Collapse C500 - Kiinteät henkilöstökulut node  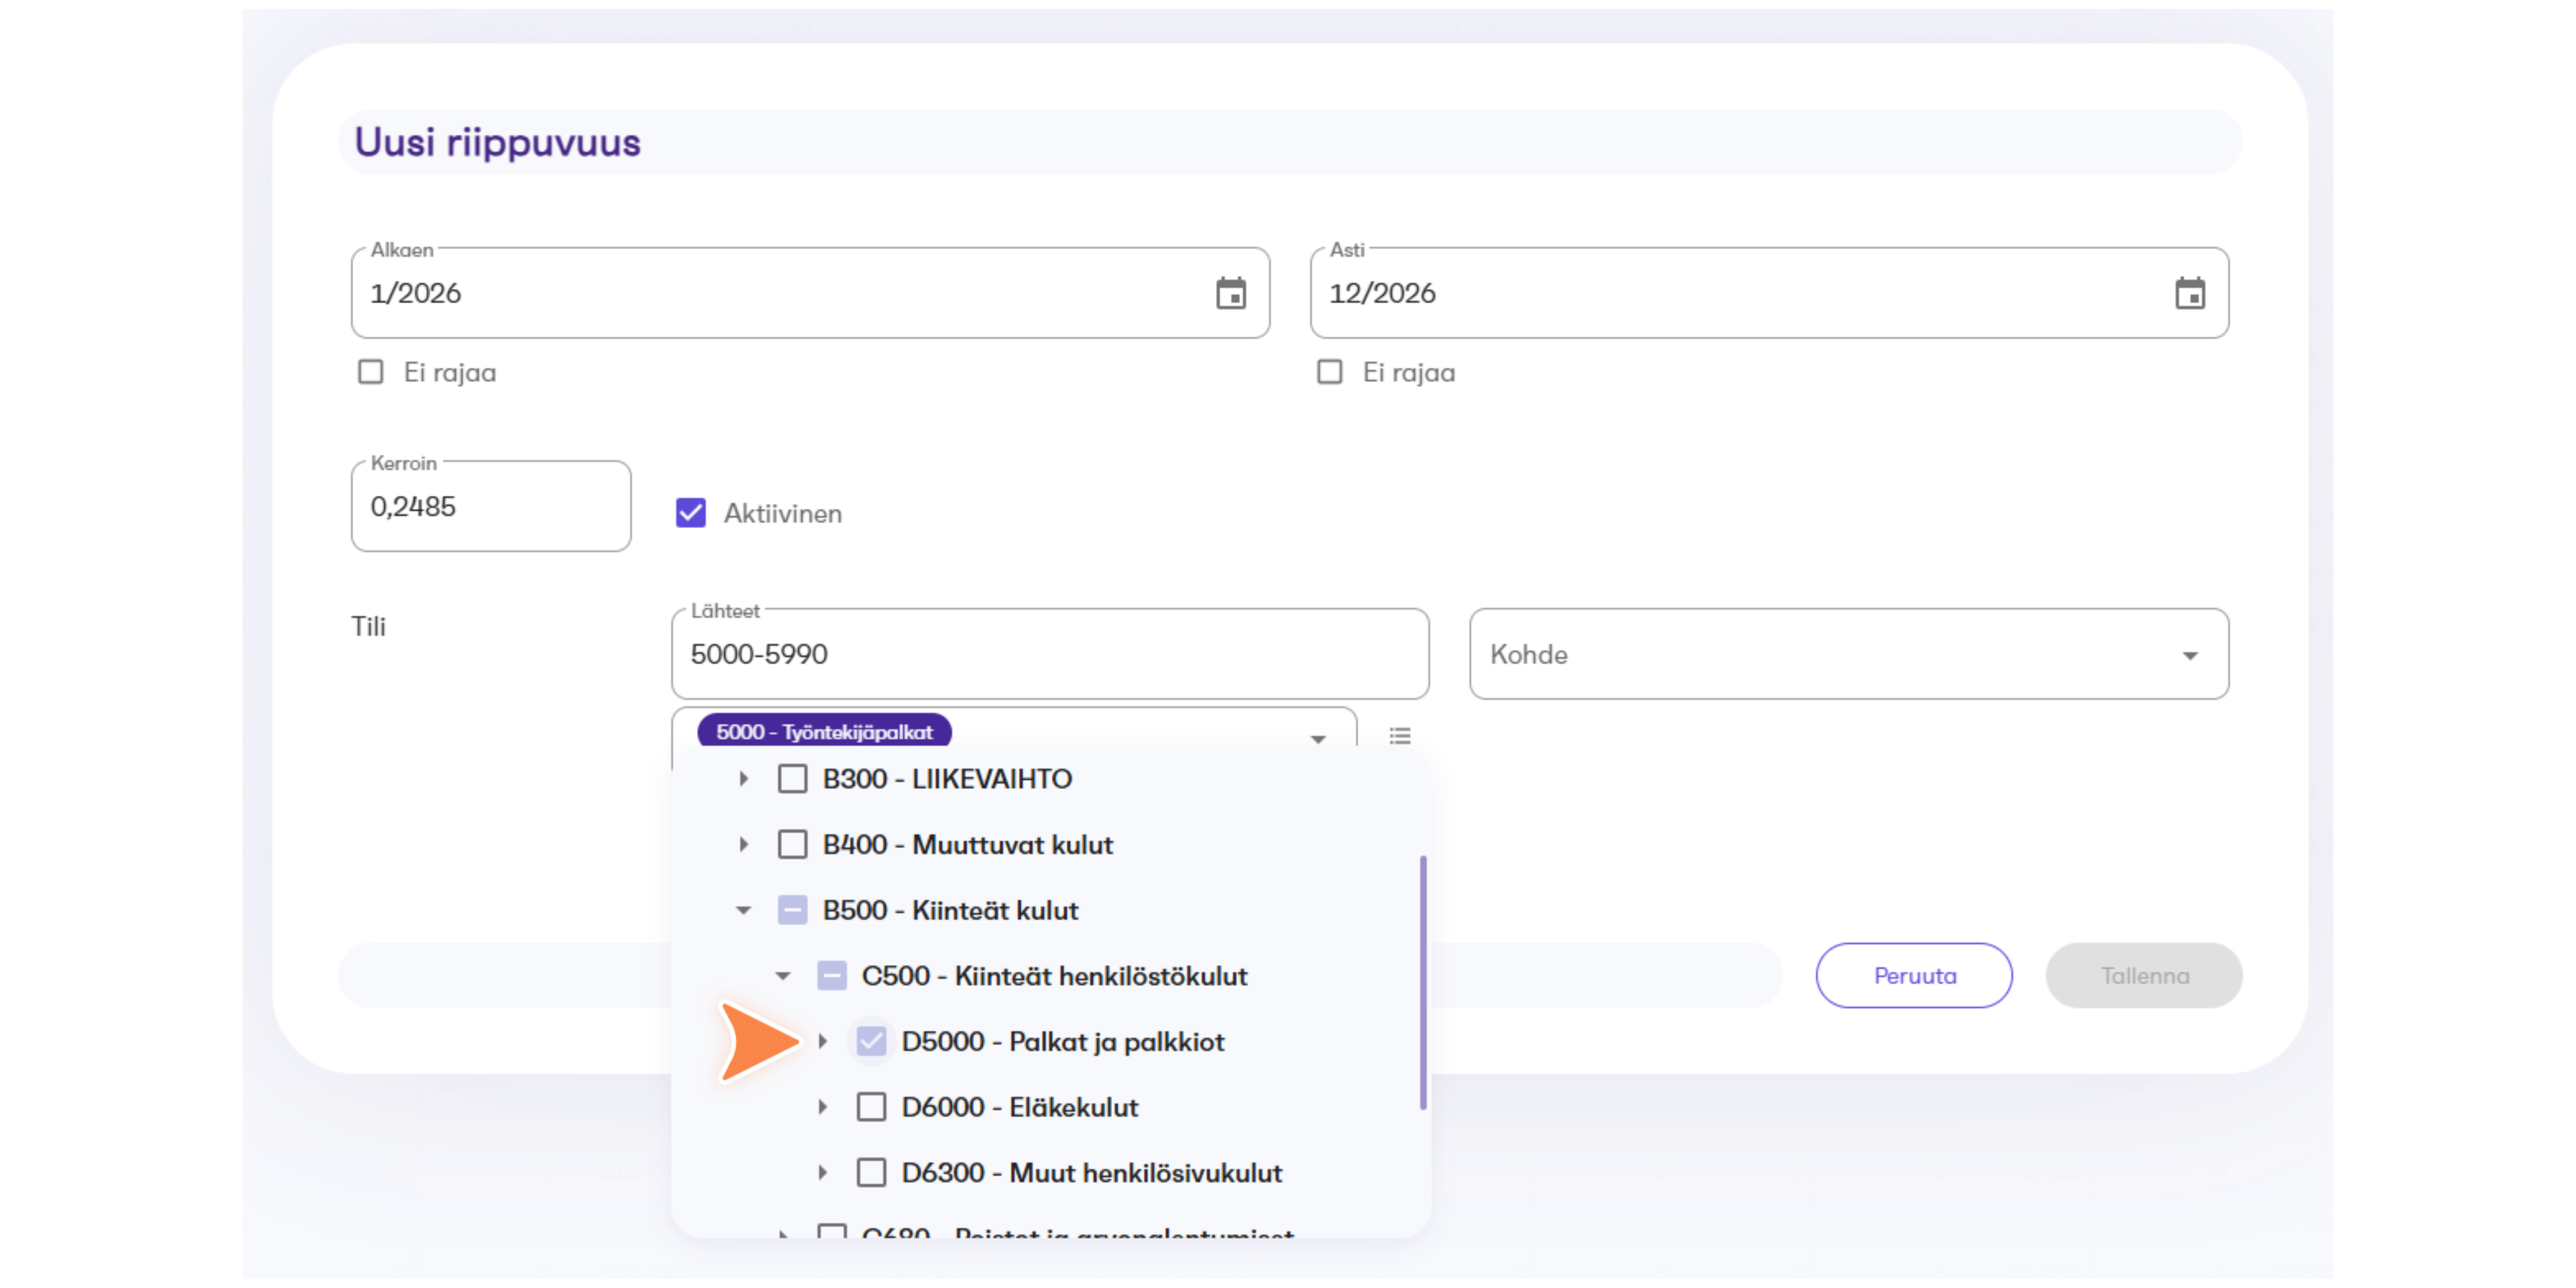click(x=783, y=976)
